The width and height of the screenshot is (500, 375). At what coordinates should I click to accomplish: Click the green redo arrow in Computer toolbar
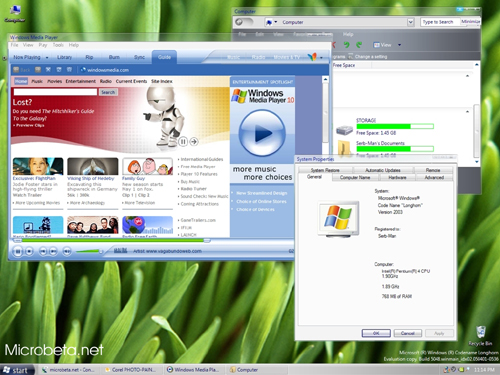[x=359, y=45]
